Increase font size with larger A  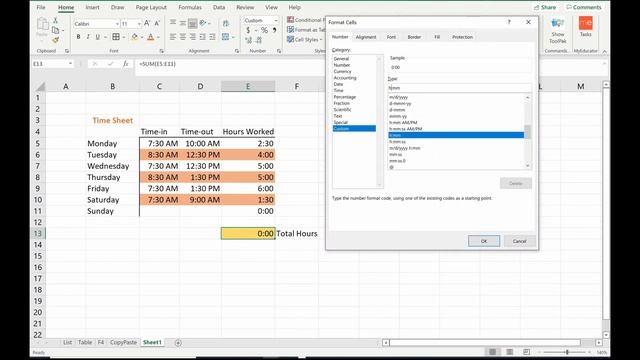click(x=147, y=23)
